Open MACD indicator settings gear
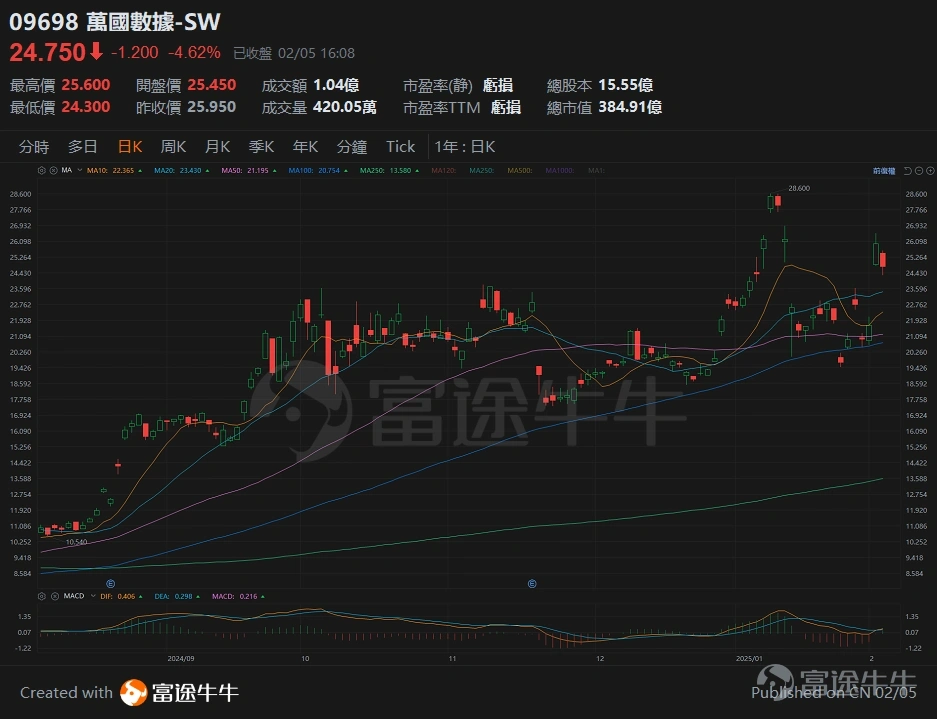Viewport: 937px width, 719px height. pyautogui.click(x=41, y=596)
